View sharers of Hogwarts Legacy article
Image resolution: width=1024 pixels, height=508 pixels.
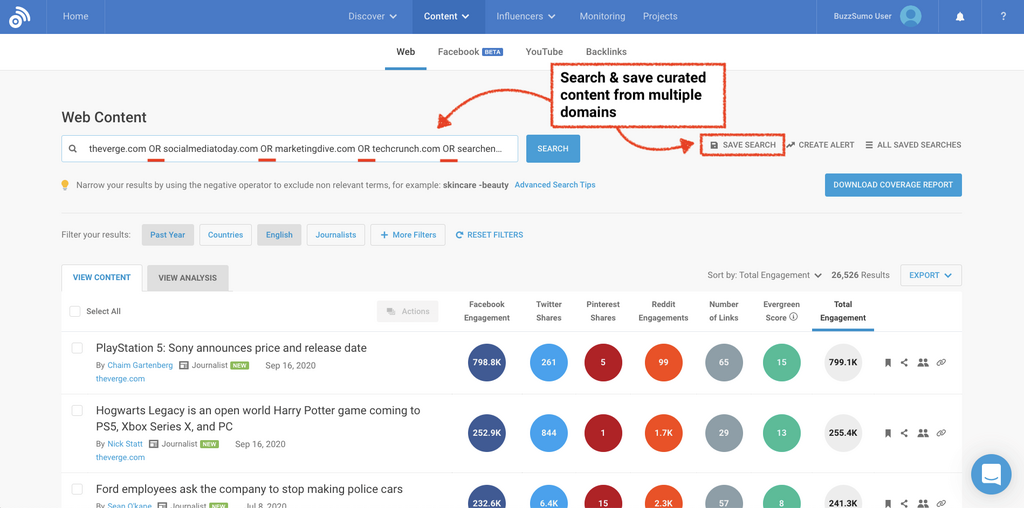922,434
